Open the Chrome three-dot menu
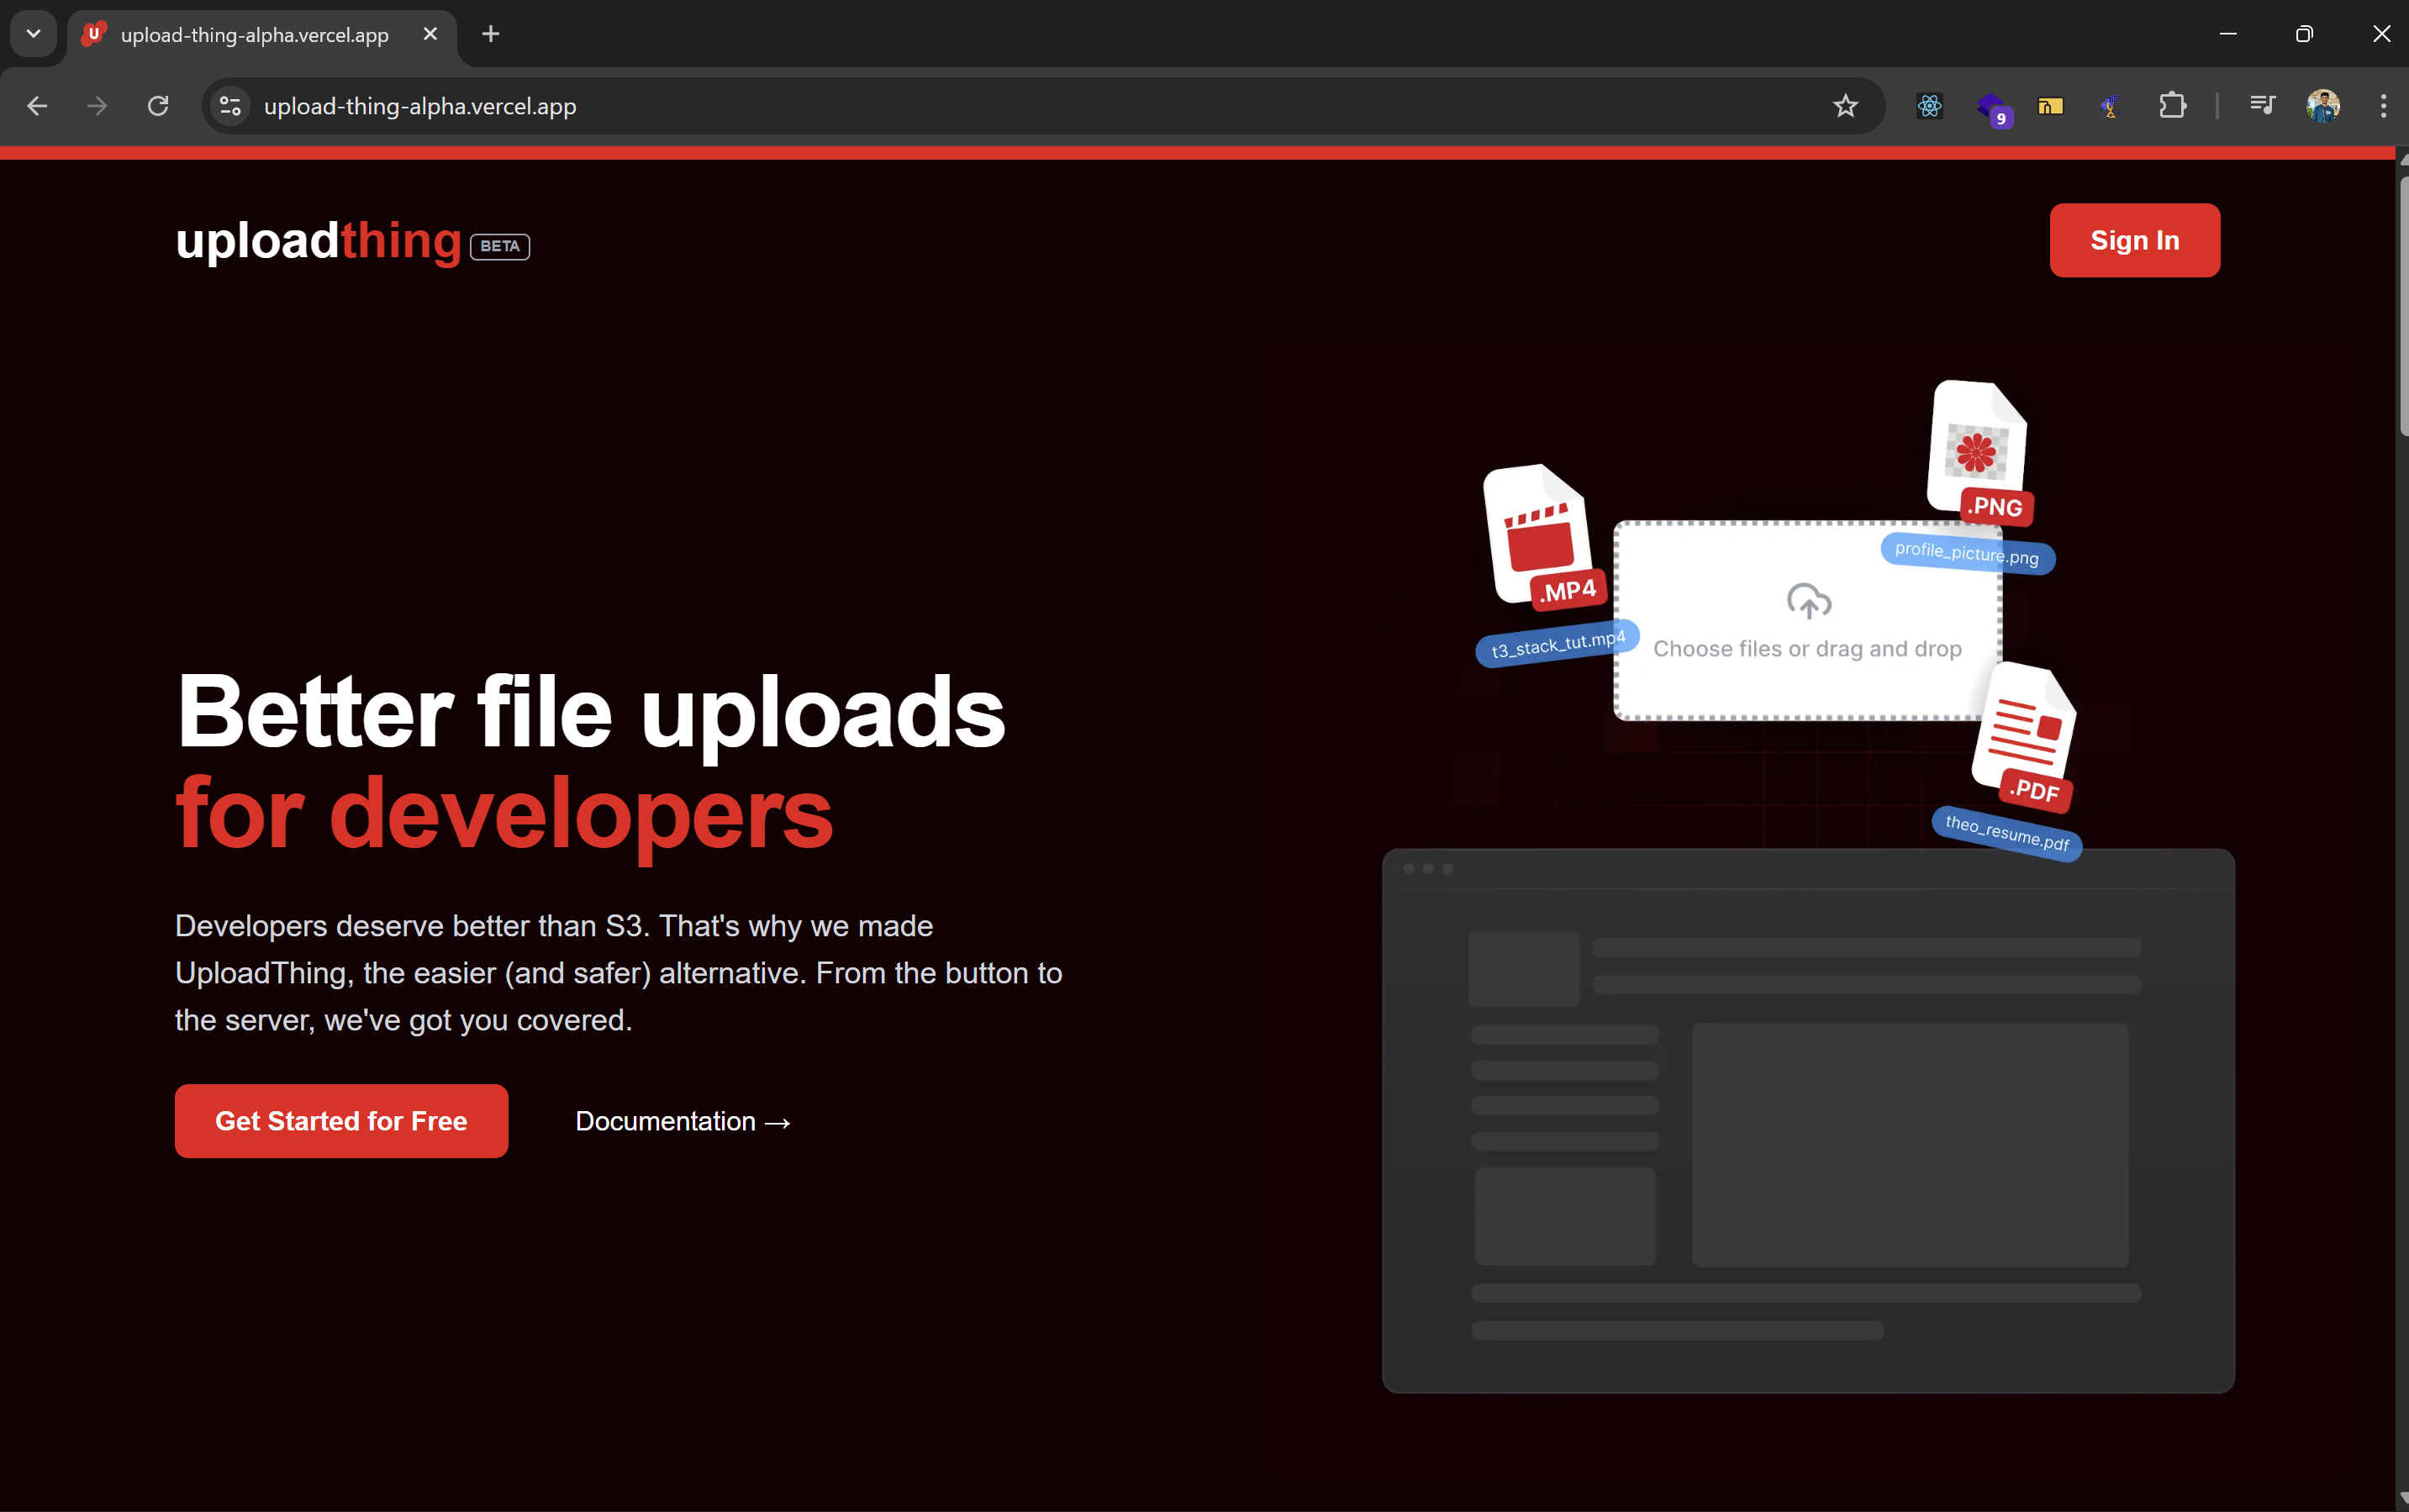The image size is (2409, 1512). pyautogui.click(x=2383, y=106)
